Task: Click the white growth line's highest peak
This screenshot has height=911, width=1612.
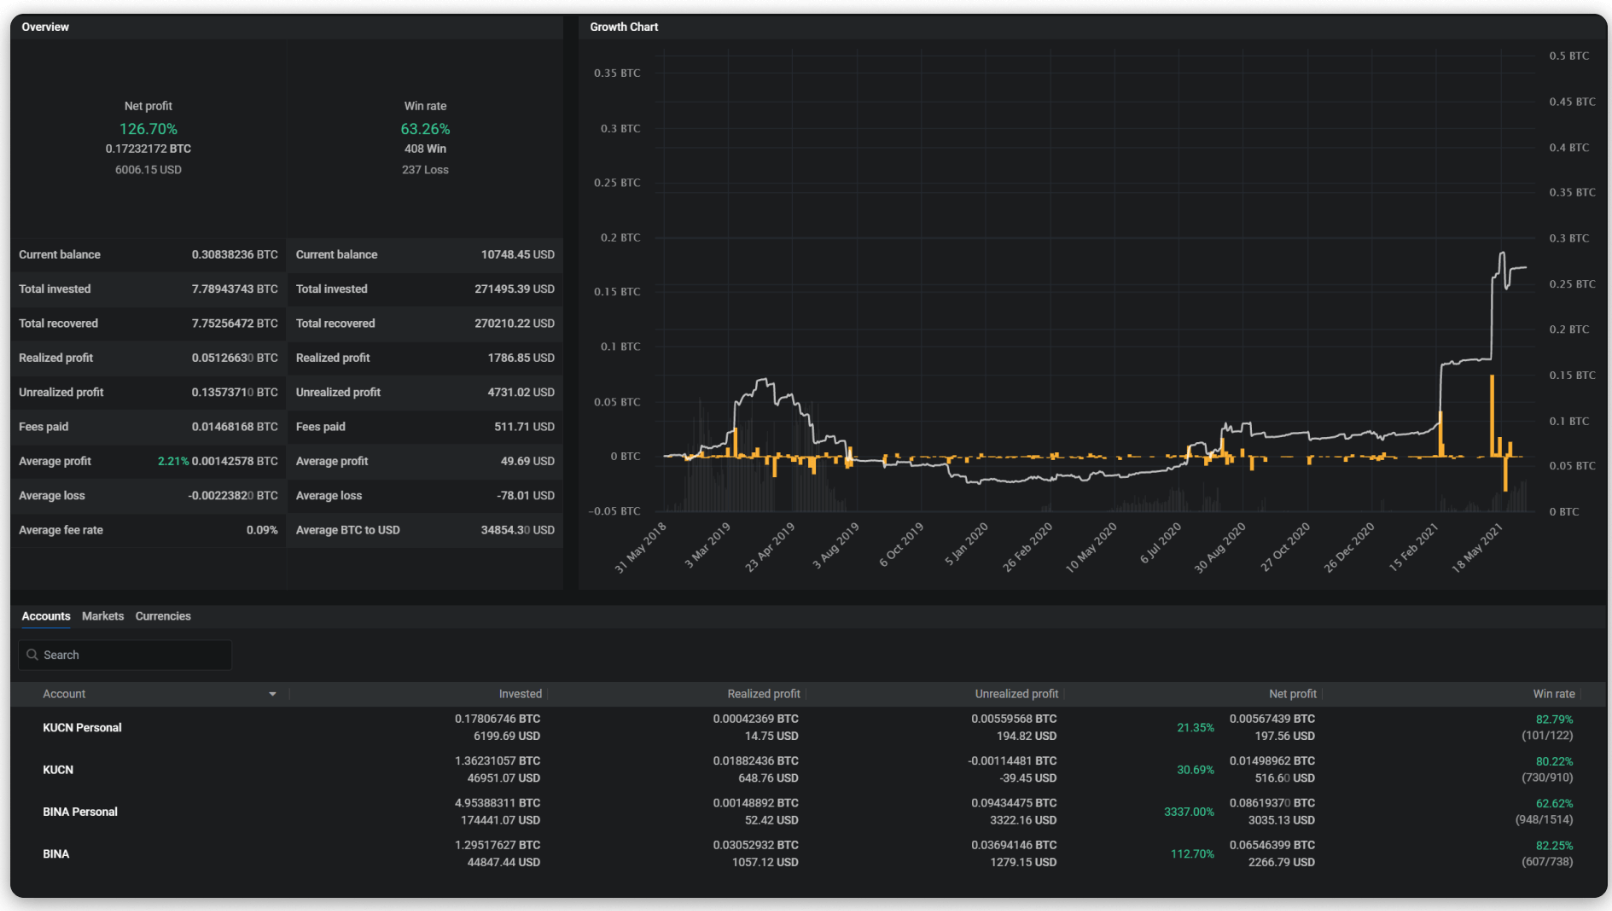Action: pos(1502,254)
